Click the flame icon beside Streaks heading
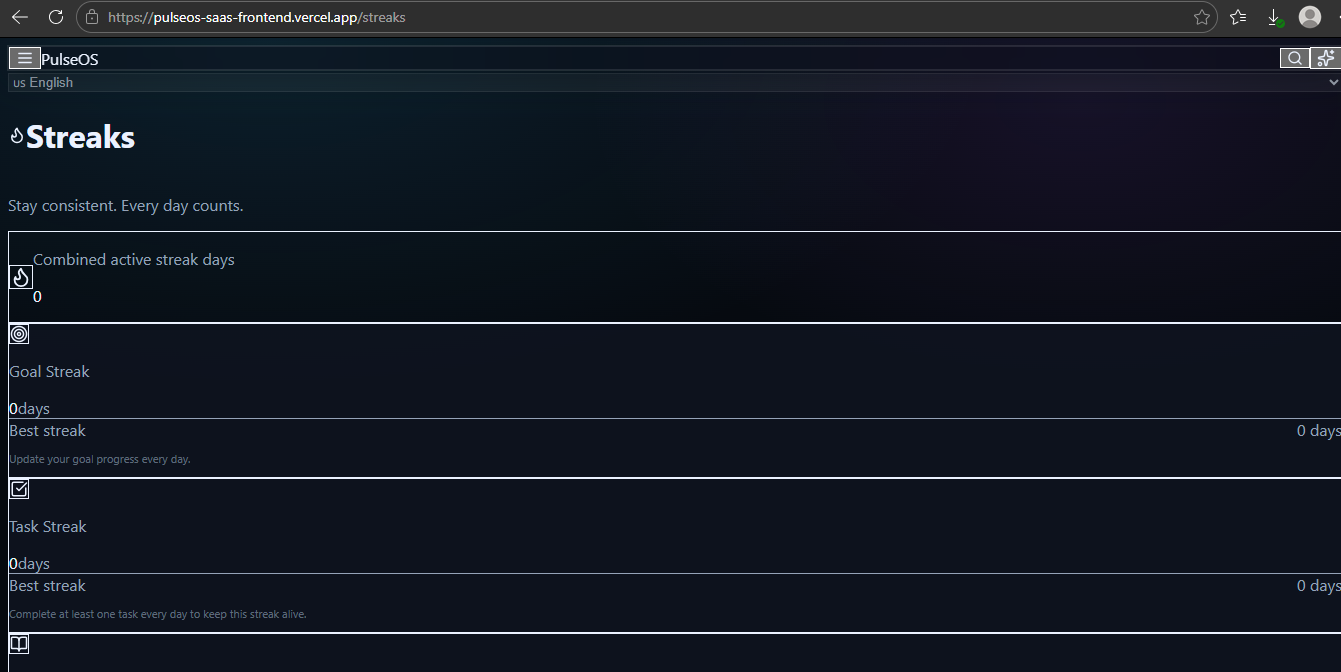 pyautogui.click(x=17, y=136)
